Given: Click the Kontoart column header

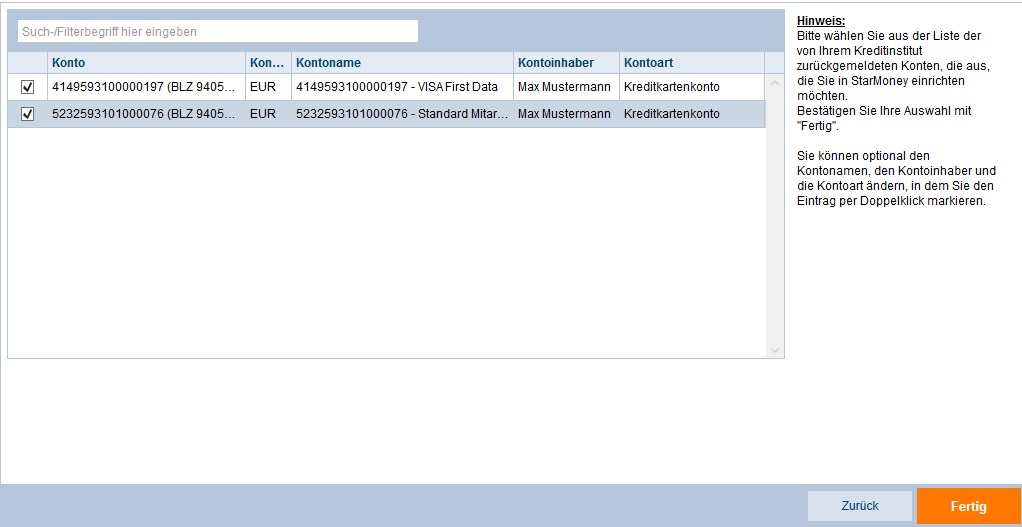Looking at the screenshot, I should coord(691,63).
